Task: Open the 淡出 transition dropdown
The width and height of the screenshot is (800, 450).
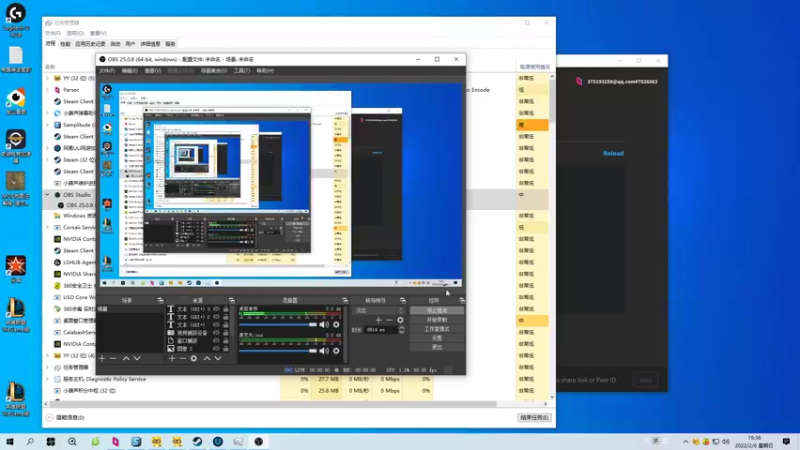Action: [x=379, y=310]
